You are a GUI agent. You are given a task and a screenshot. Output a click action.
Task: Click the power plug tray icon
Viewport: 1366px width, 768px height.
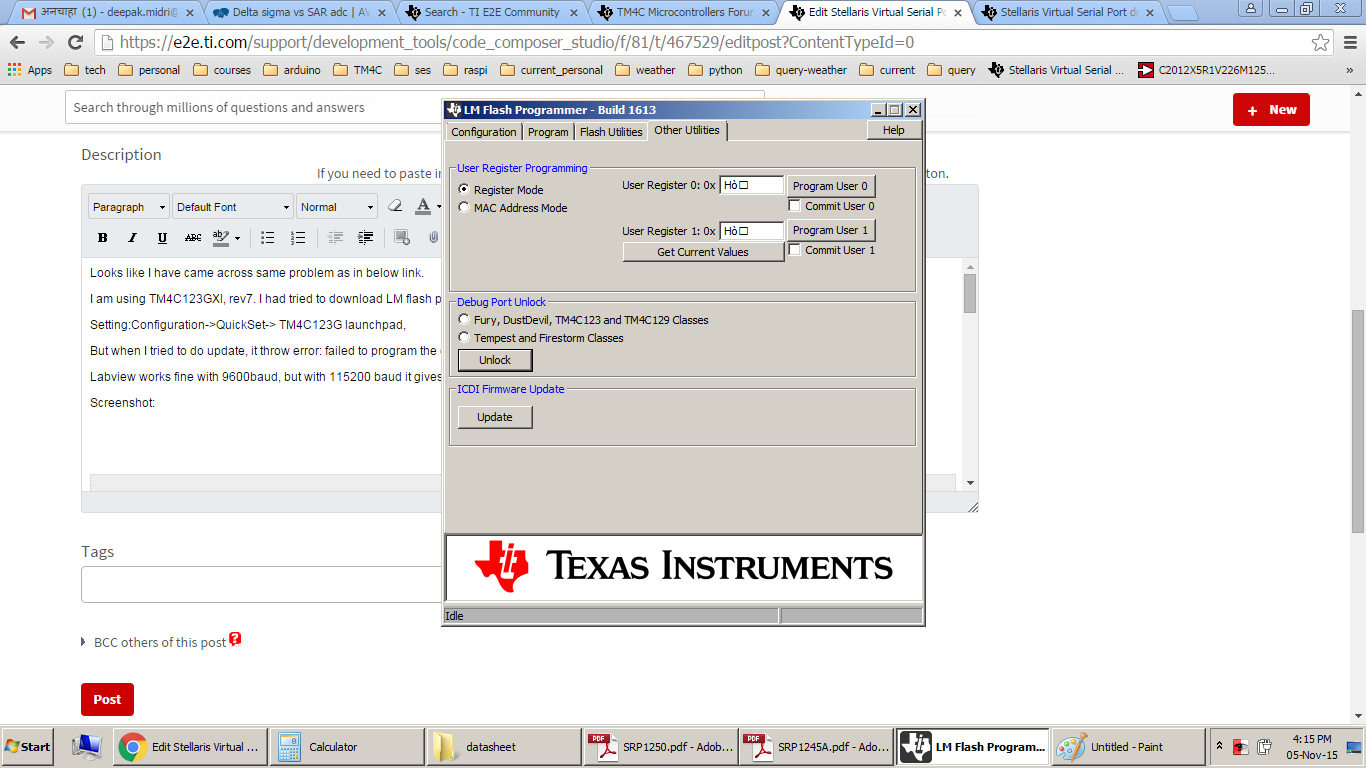tap(1264, 746)
